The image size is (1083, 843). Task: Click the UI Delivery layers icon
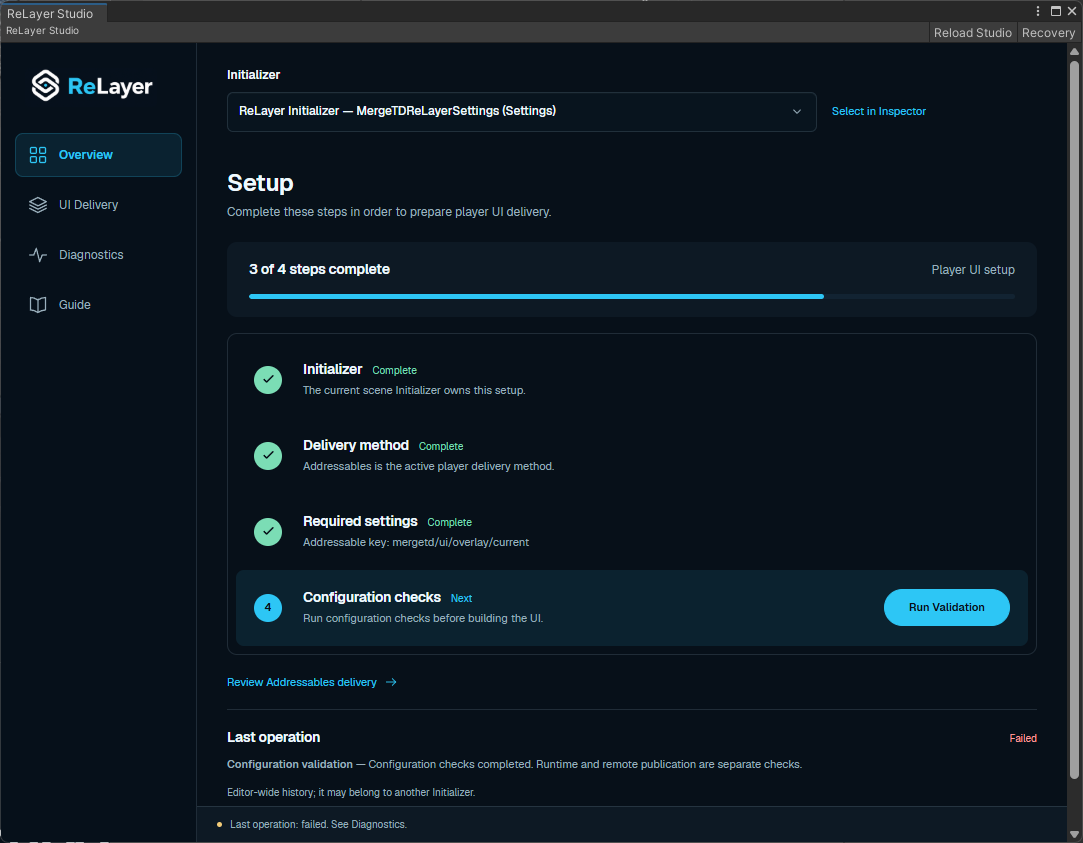[x=38, y=204]
